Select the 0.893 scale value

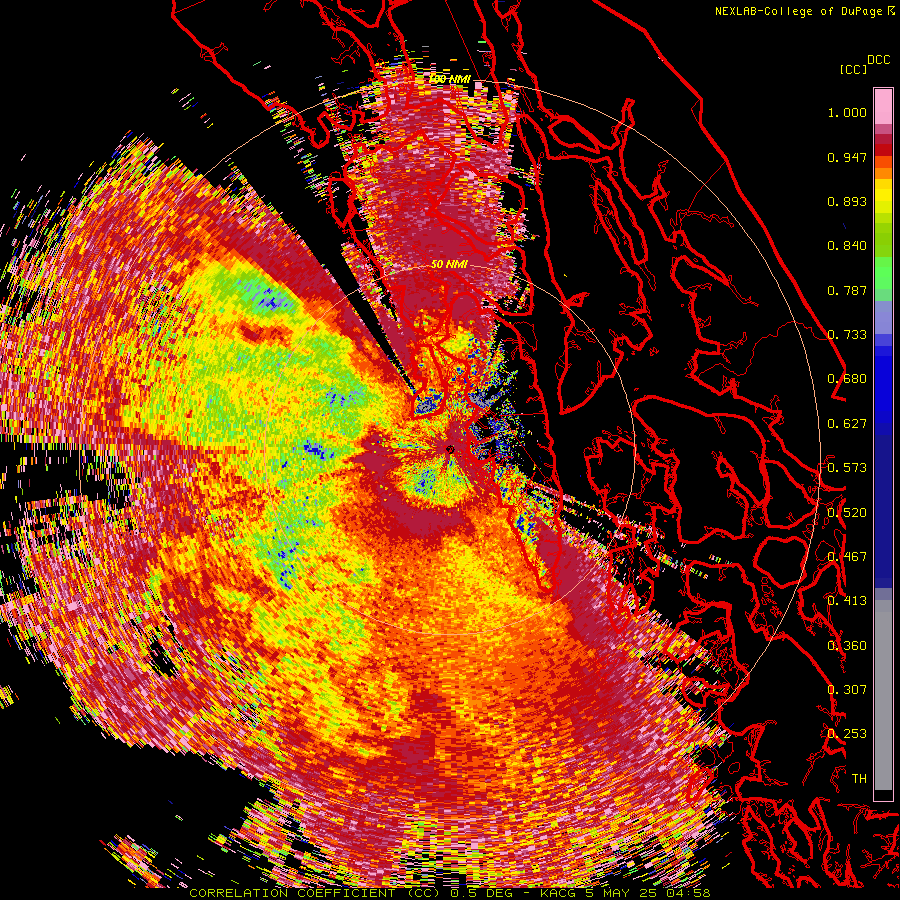click(847, 201)
